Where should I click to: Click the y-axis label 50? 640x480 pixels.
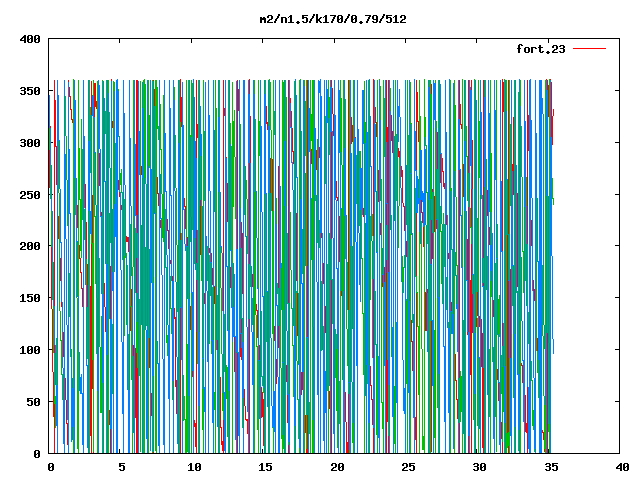[33, 402]
